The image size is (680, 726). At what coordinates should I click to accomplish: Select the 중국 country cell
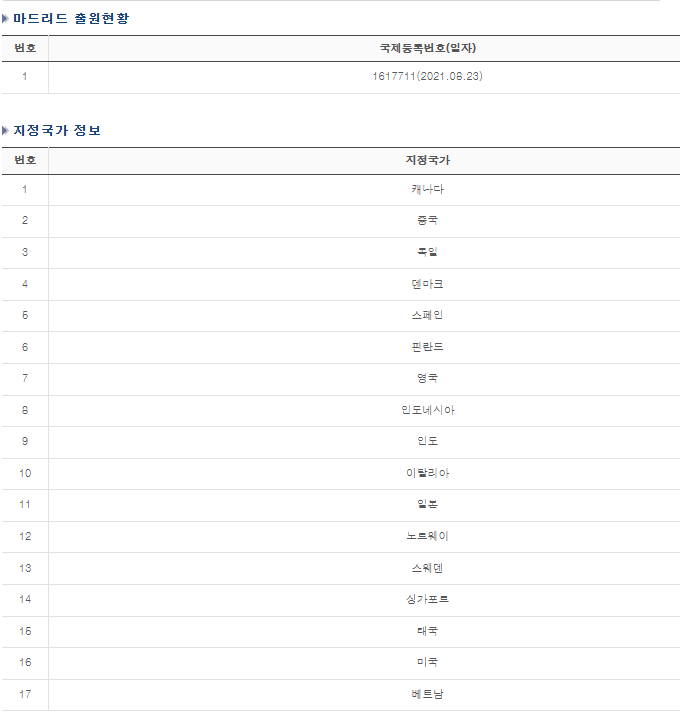click(427, 220)
